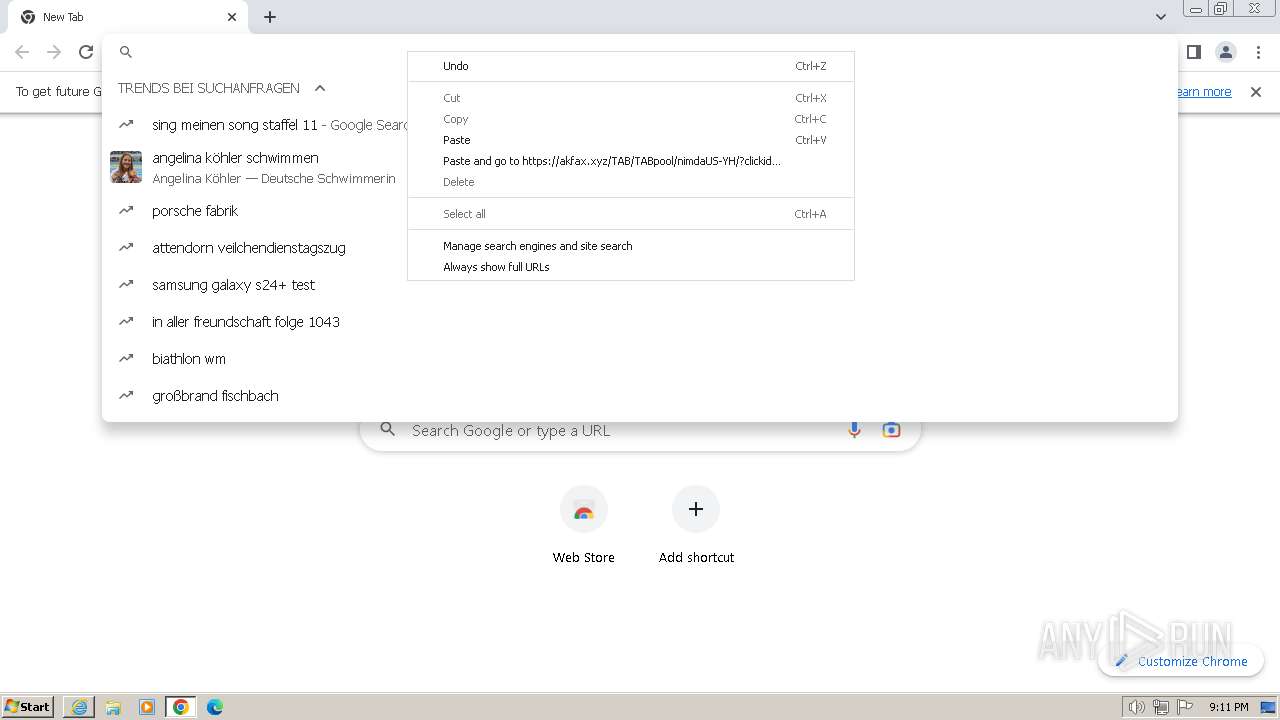
Task: Click Delete in context menu
Action: 631,182
